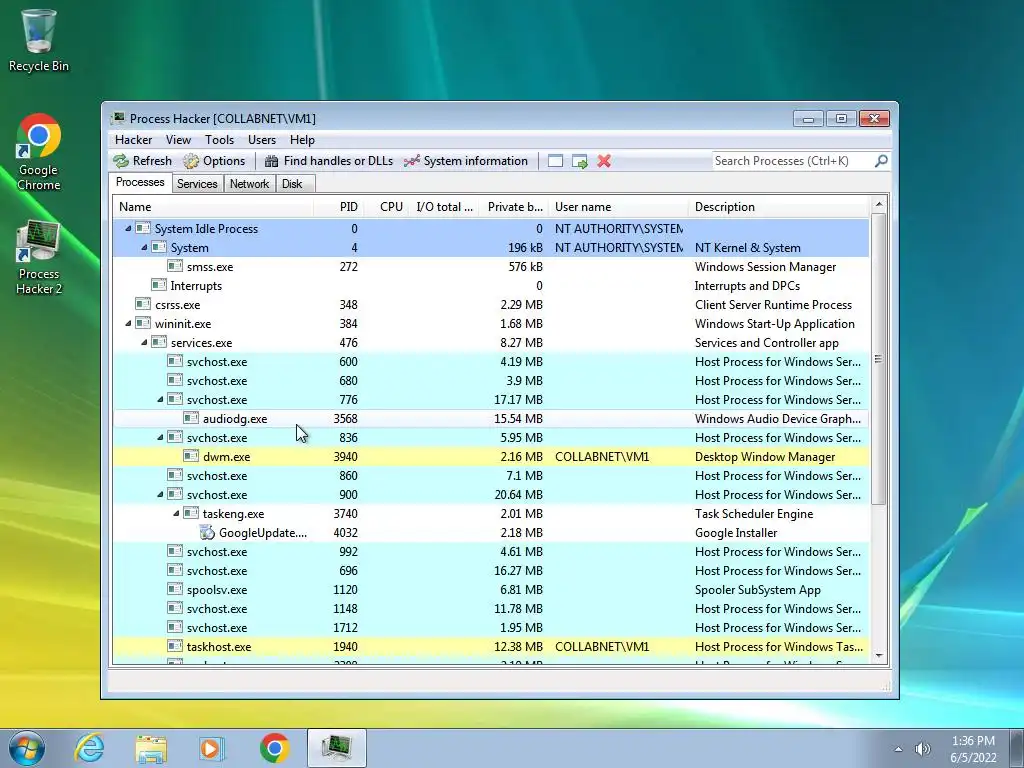Open the Users menu
The image size is (1024, 768).
pos(261,140)
